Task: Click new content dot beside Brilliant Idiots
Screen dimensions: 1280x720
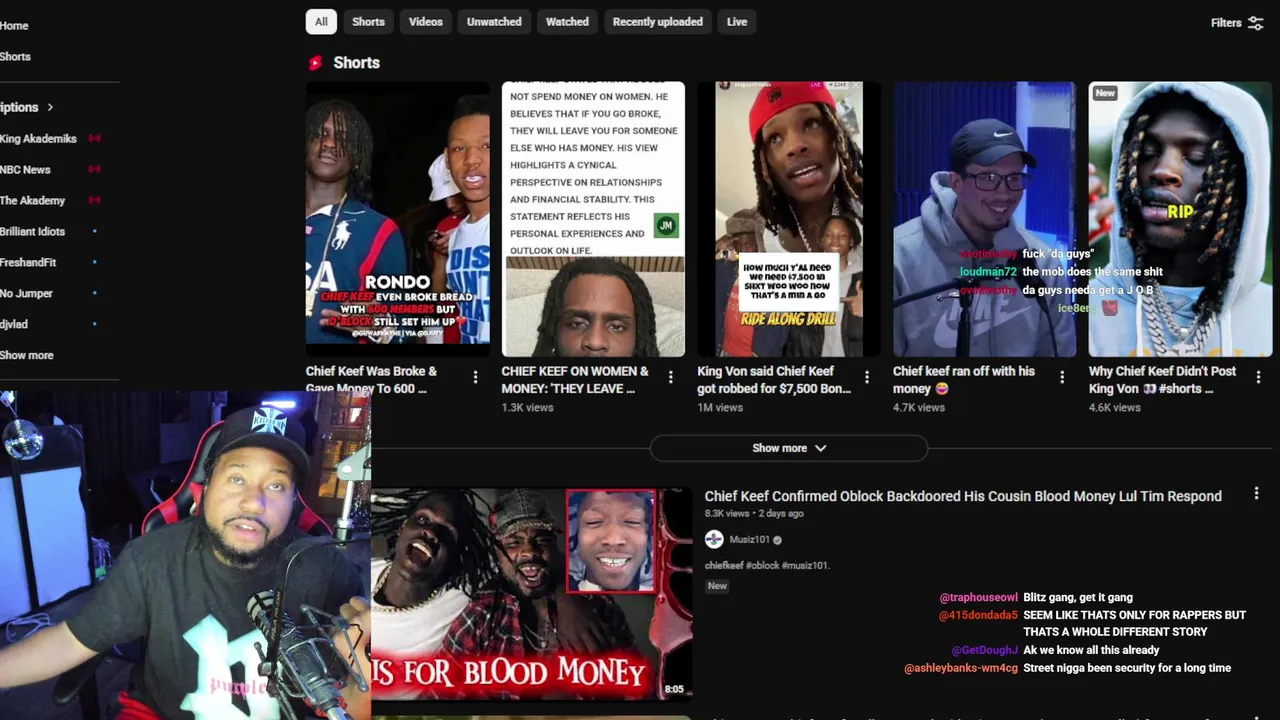Action: click(95, 232)
